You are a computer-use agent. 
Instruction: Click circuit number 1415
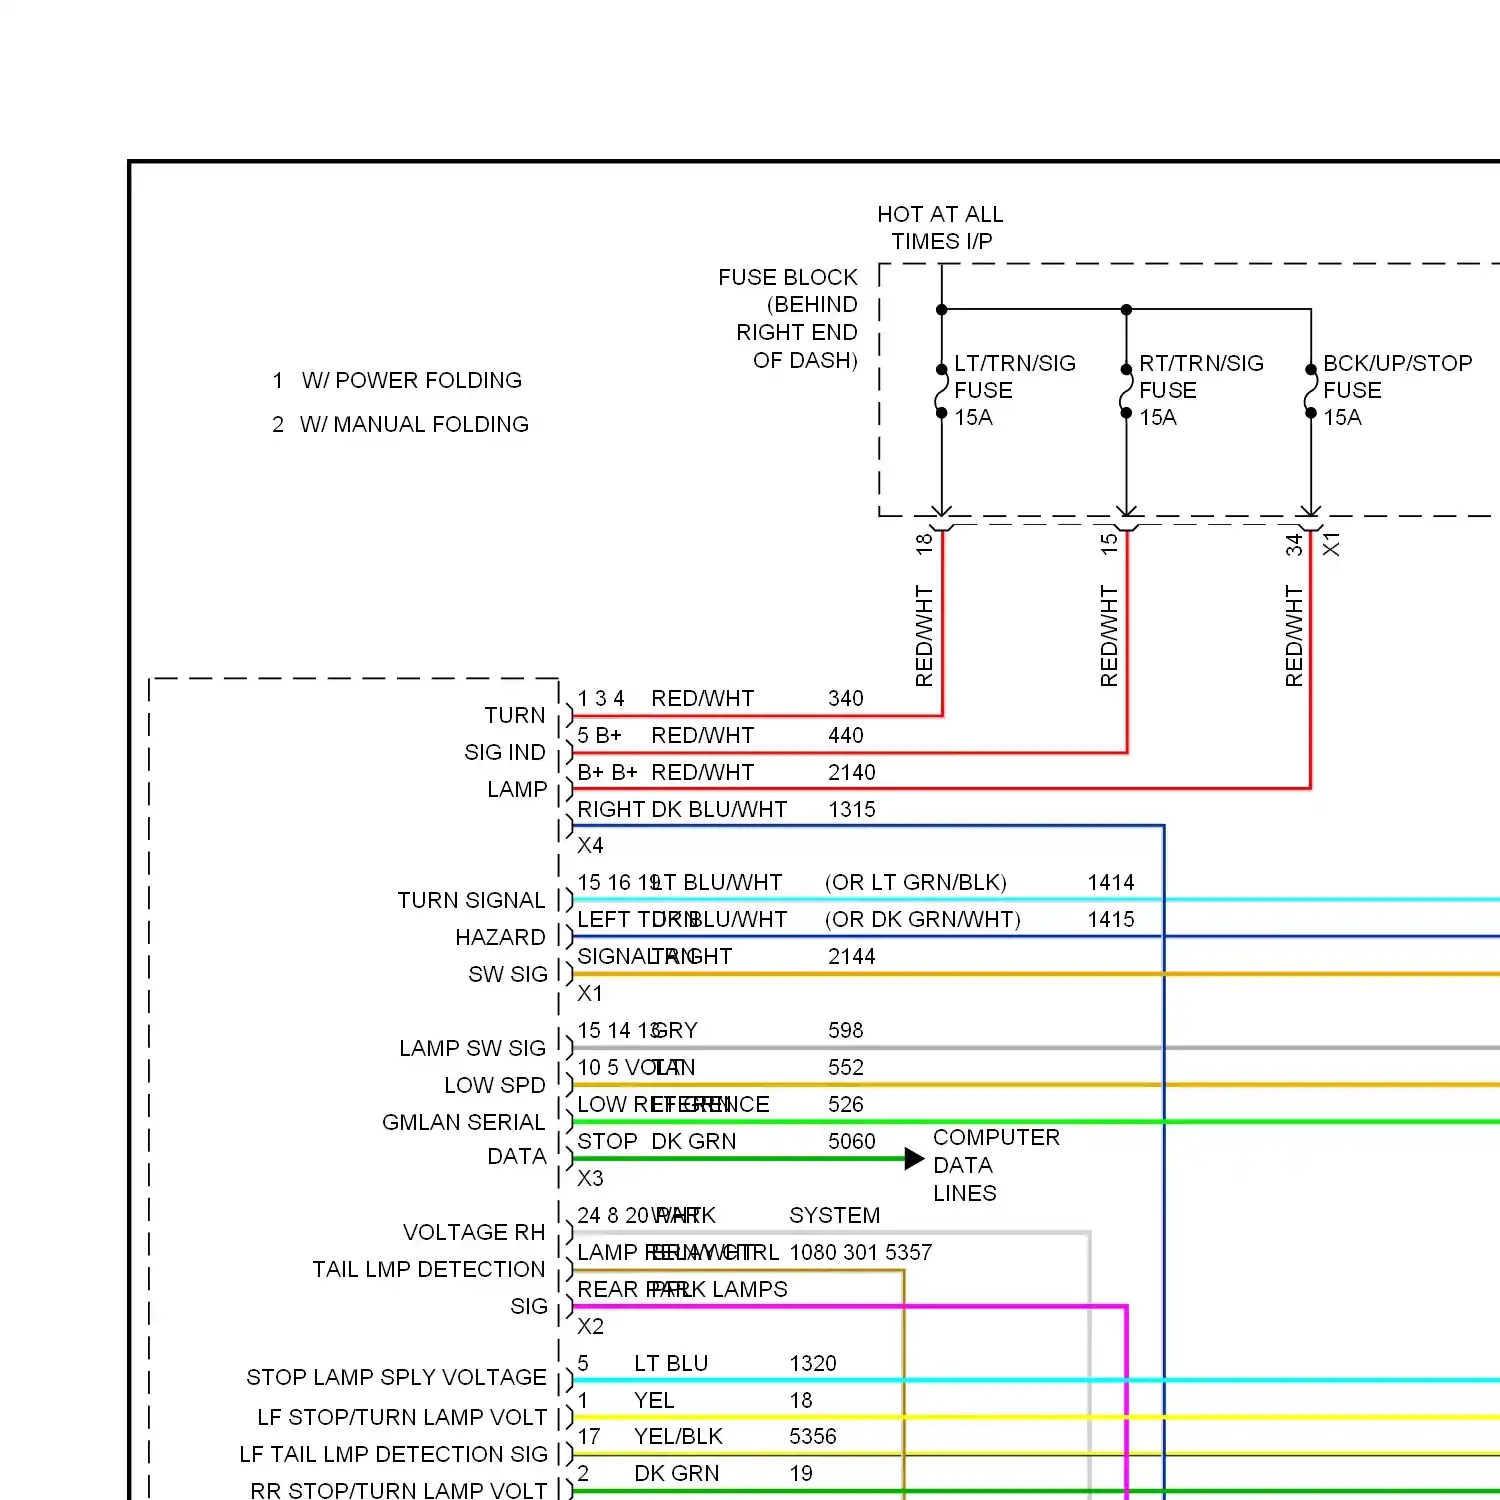coord(1111,919)
